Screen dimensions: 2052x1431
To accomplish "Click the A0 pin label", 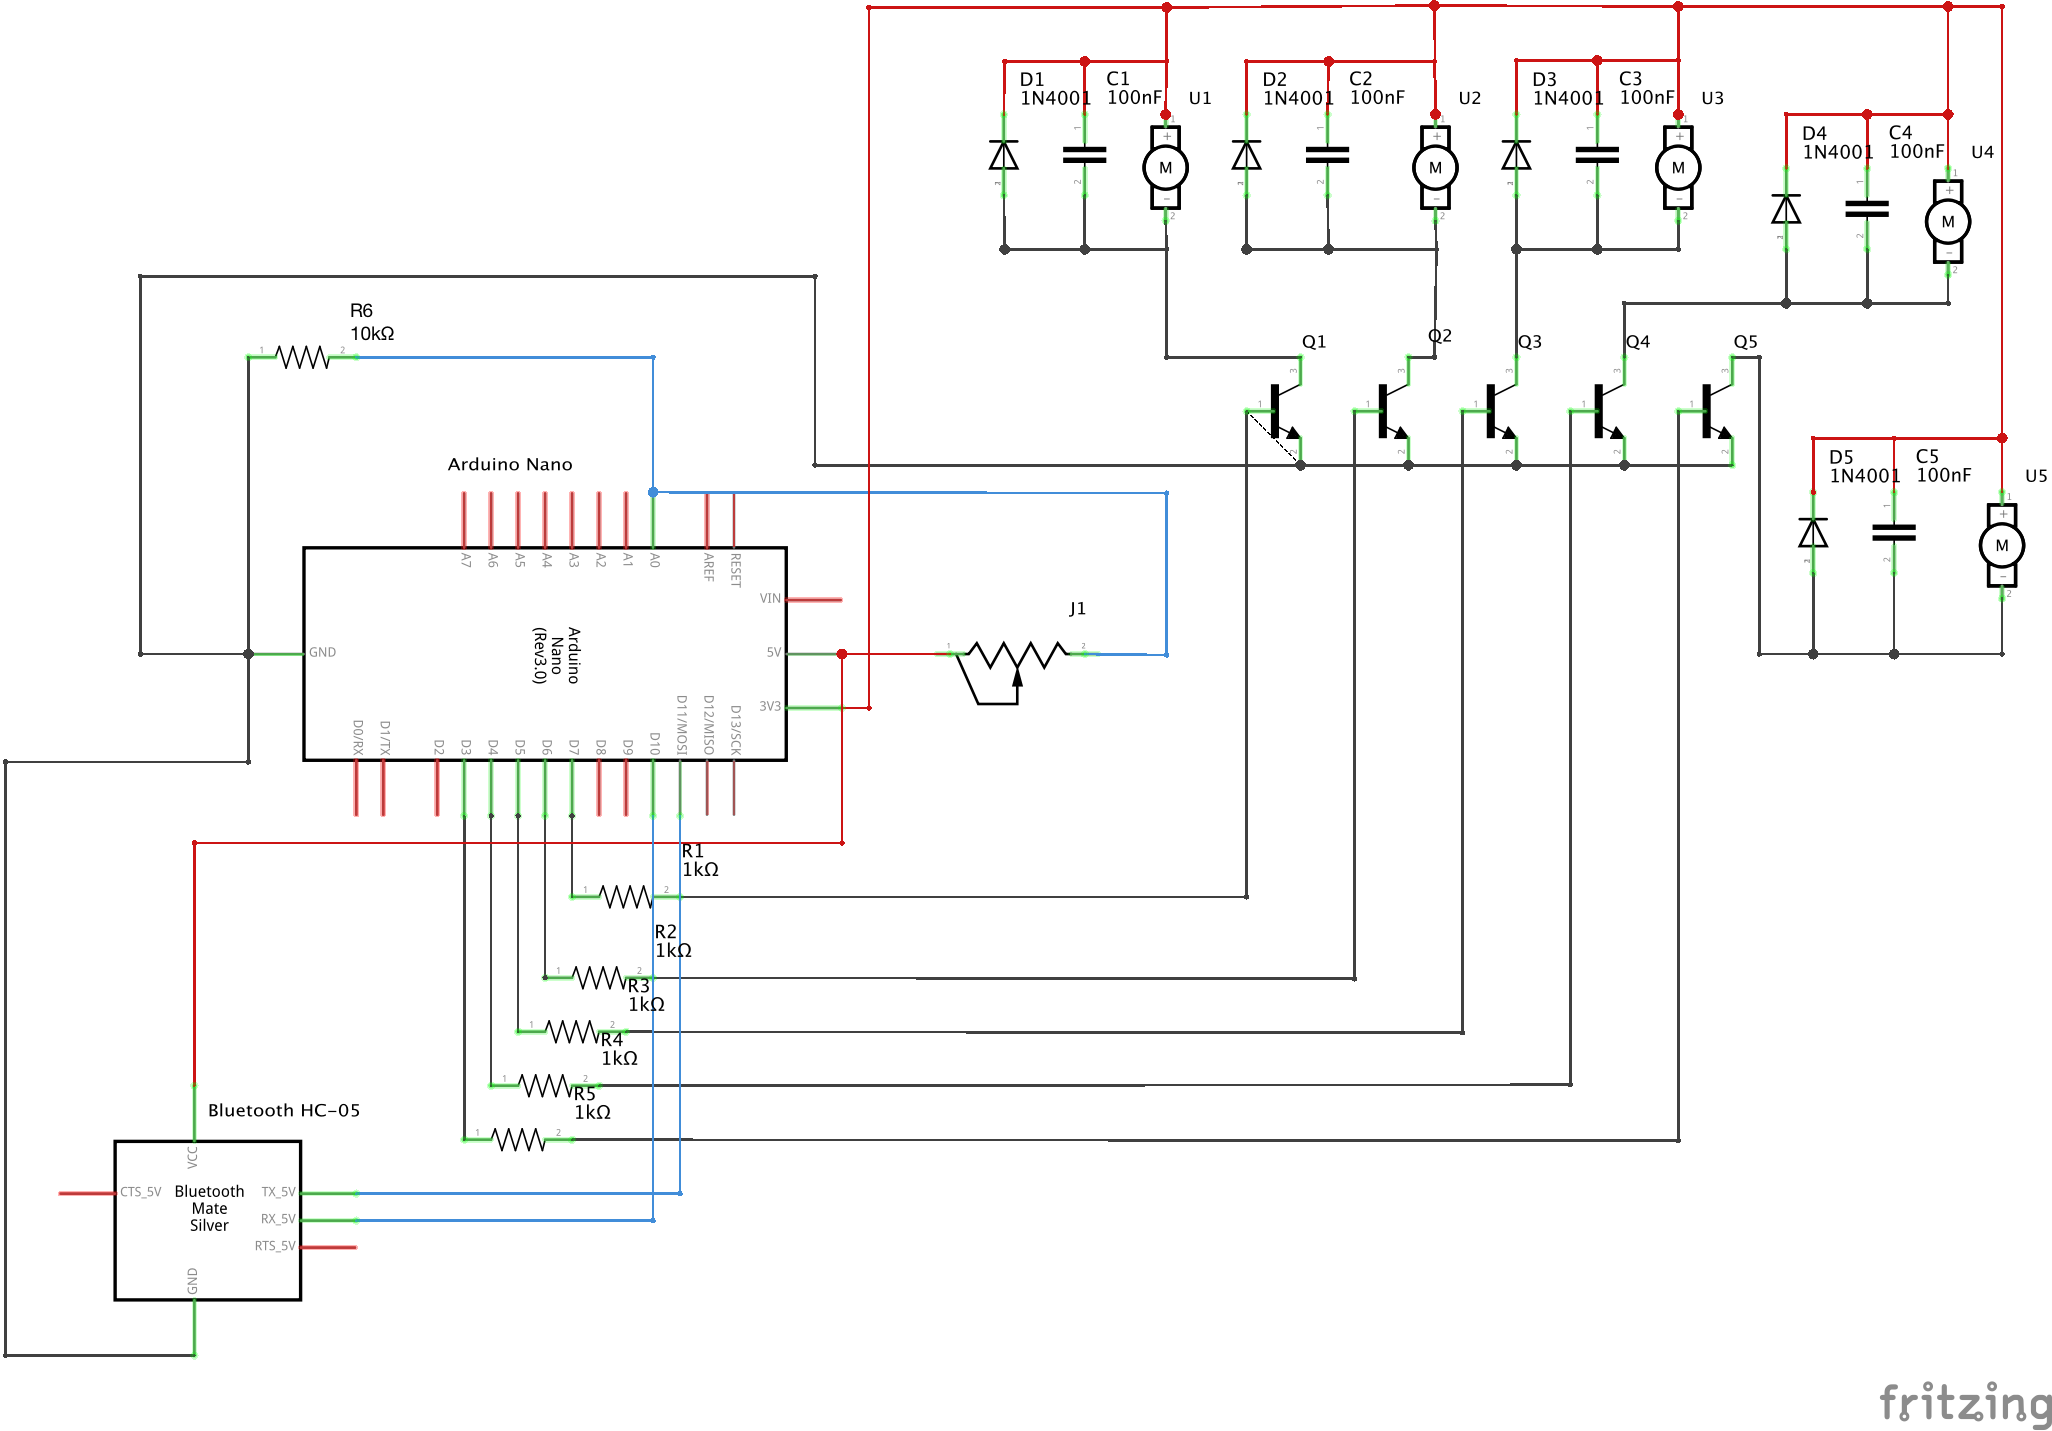I will (x=654, y=560).
